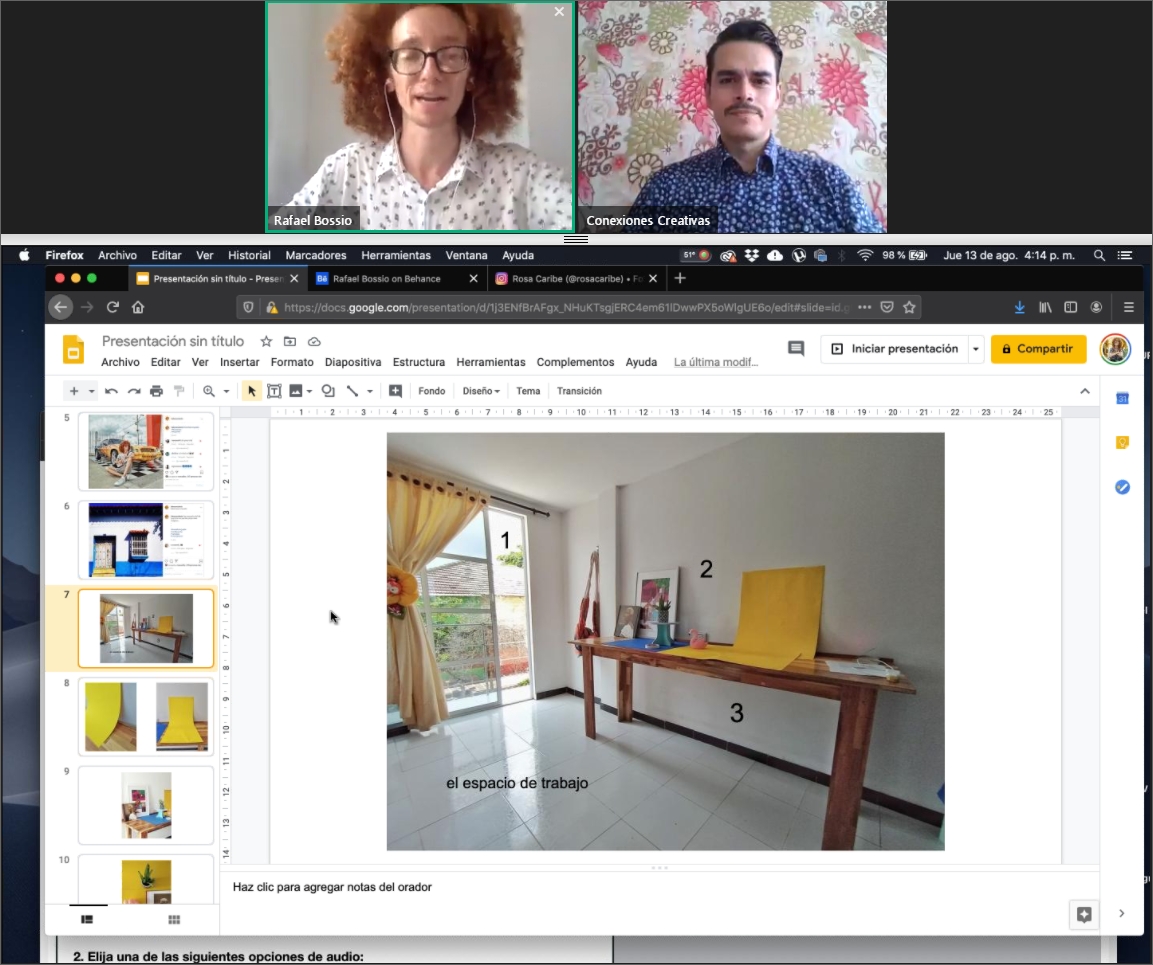Screen dimensions: 1153x965
Task: Open Google Tasks side panel icon
Action: coord(1122,487)
